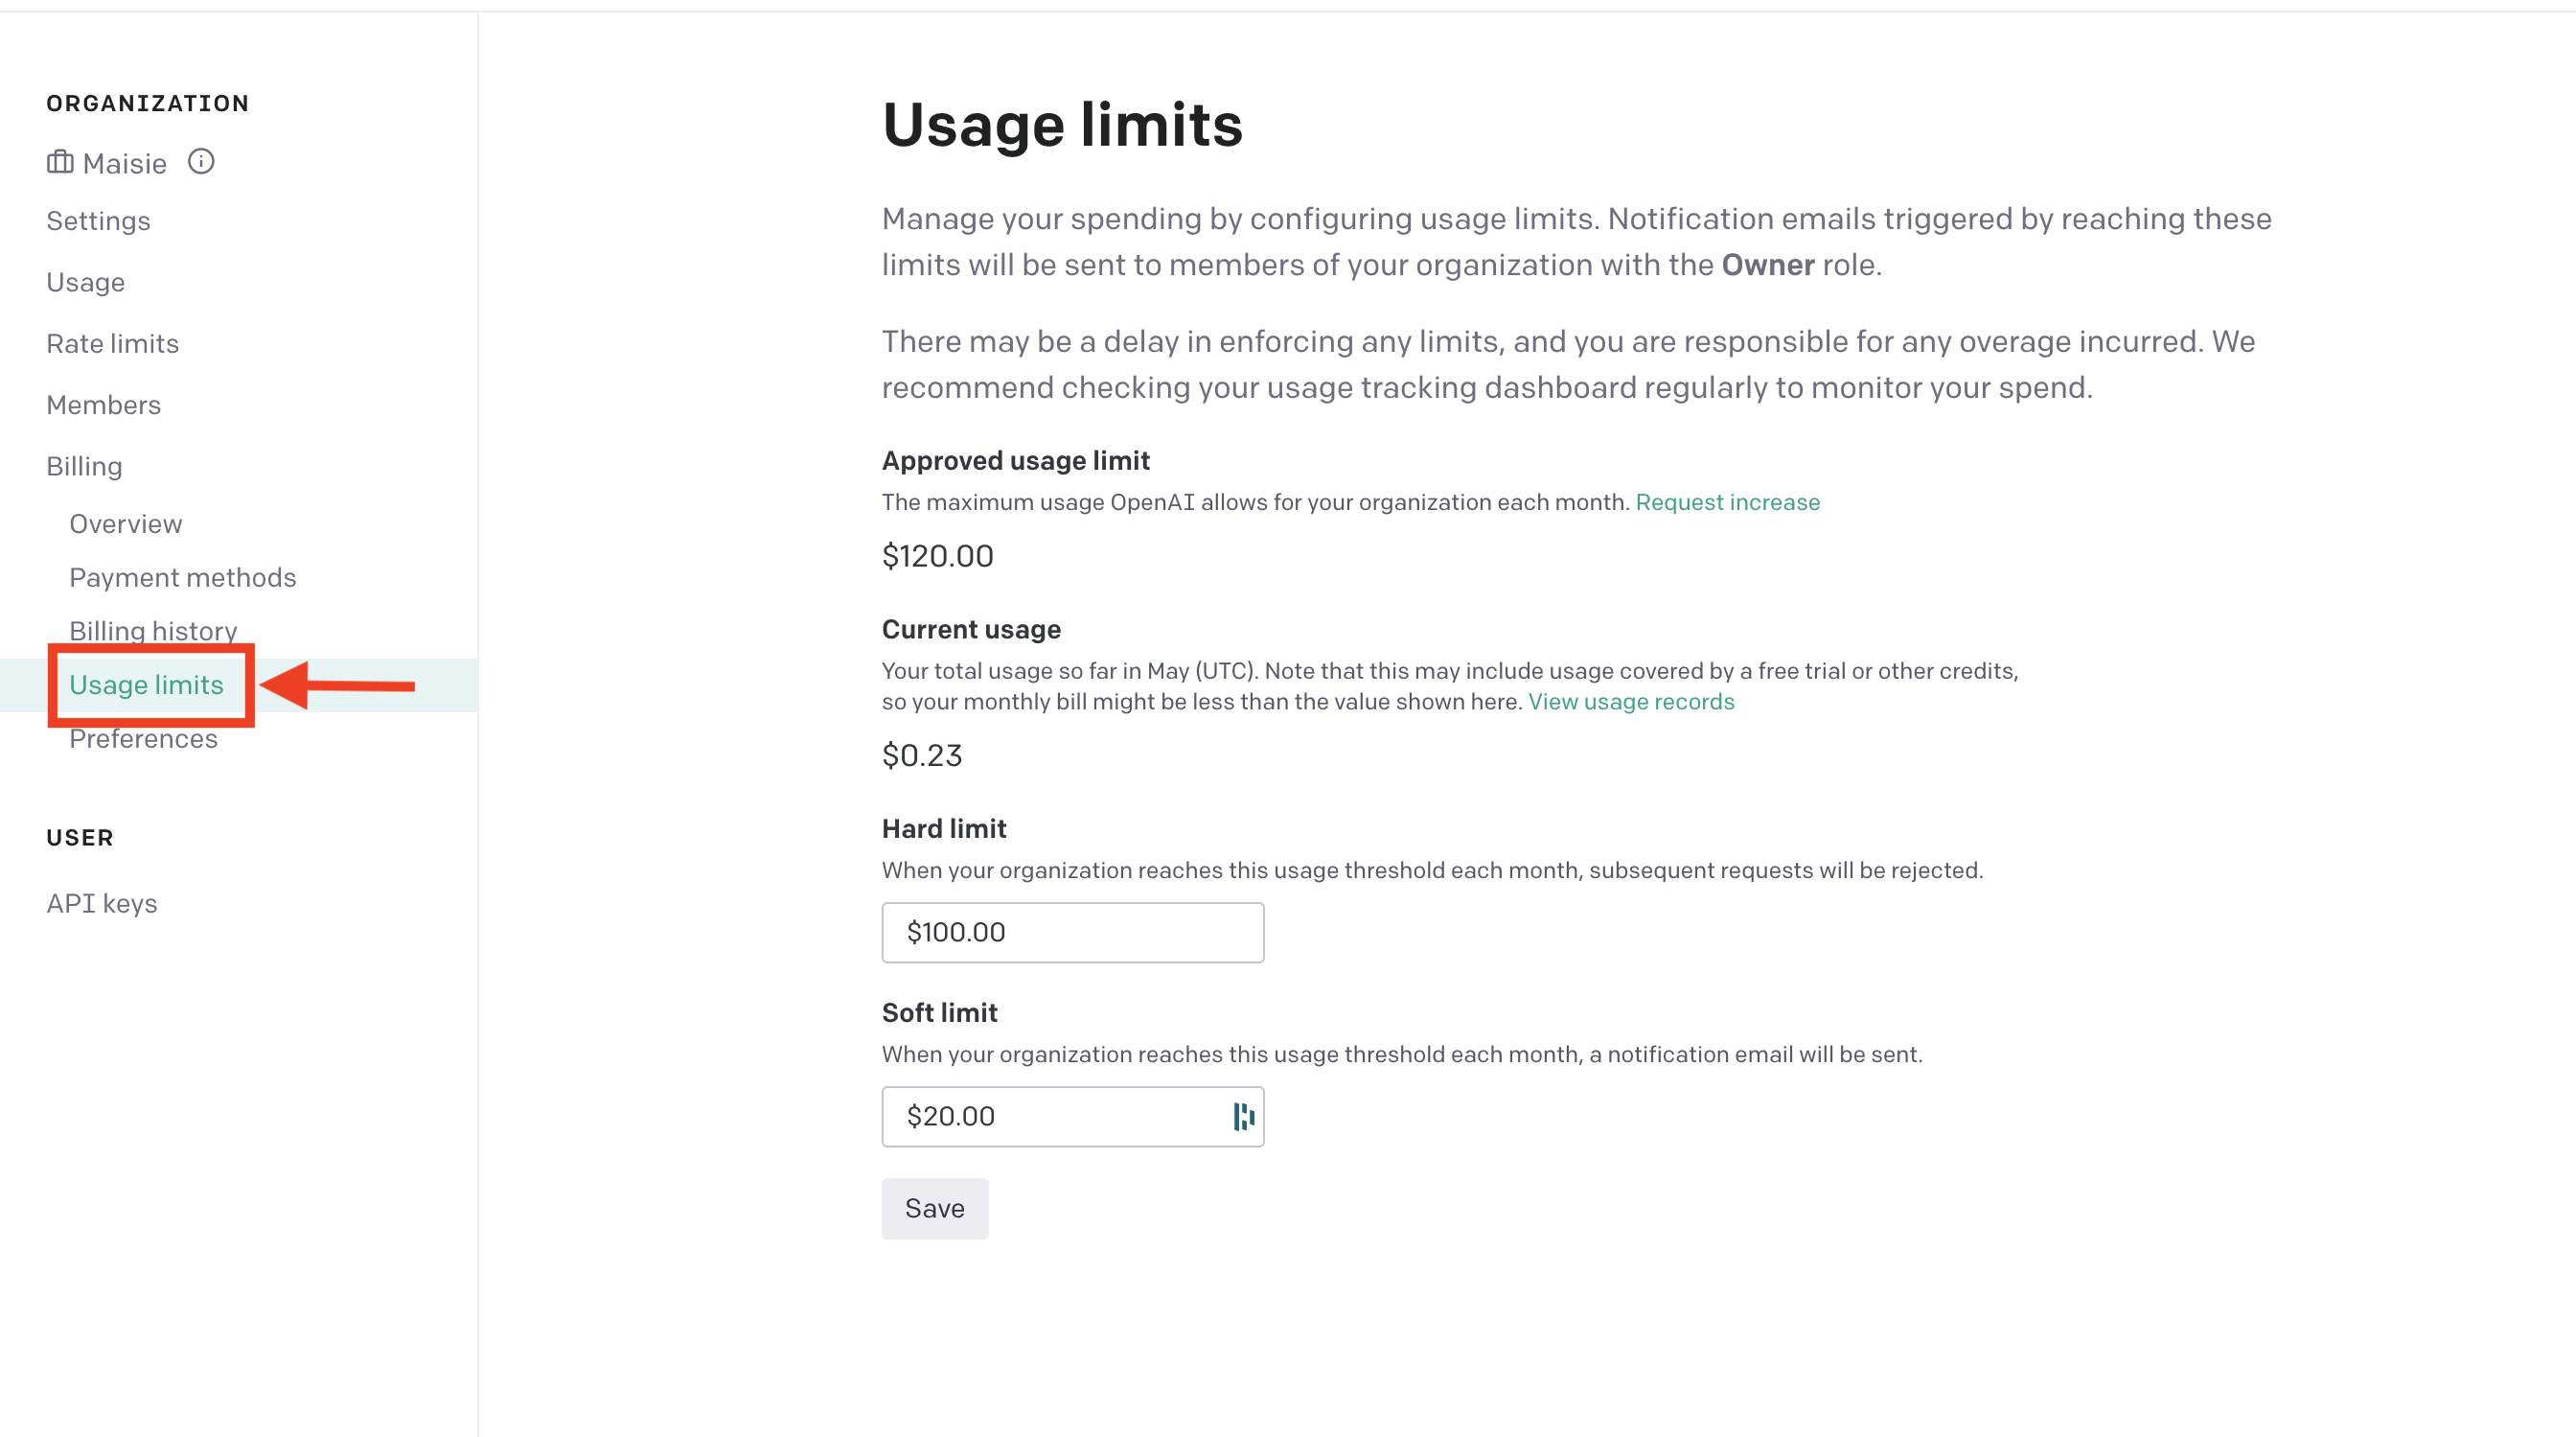Go to API keys under User
The image size is (2576, 1437).
click(x=101, y=904)
